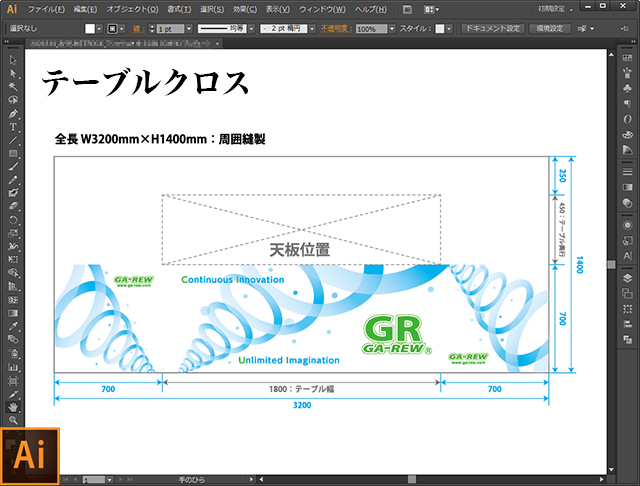The height and width of the screenshot is (486, 640).
Task: Open the Graphic Styles panel icon
Action: [627, 241]
